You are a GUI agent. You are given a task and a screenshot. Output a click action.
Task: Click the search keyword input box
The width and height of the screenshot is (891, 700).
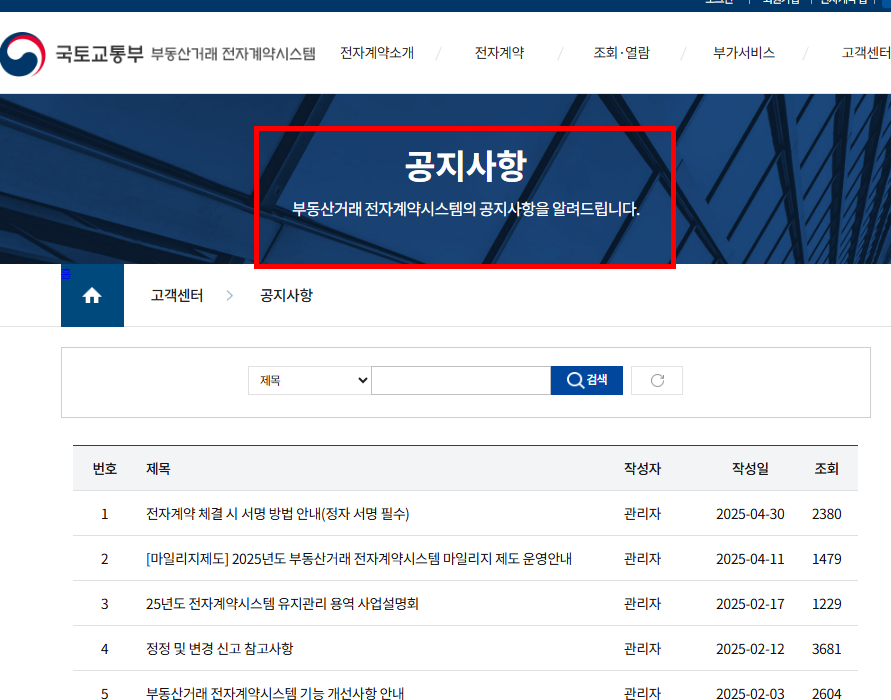coord(460,380)
